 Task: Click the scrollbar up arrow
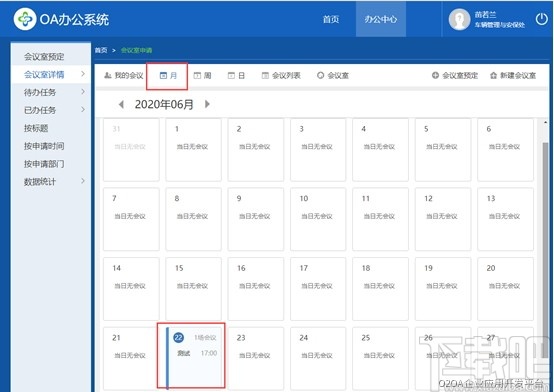546,122
